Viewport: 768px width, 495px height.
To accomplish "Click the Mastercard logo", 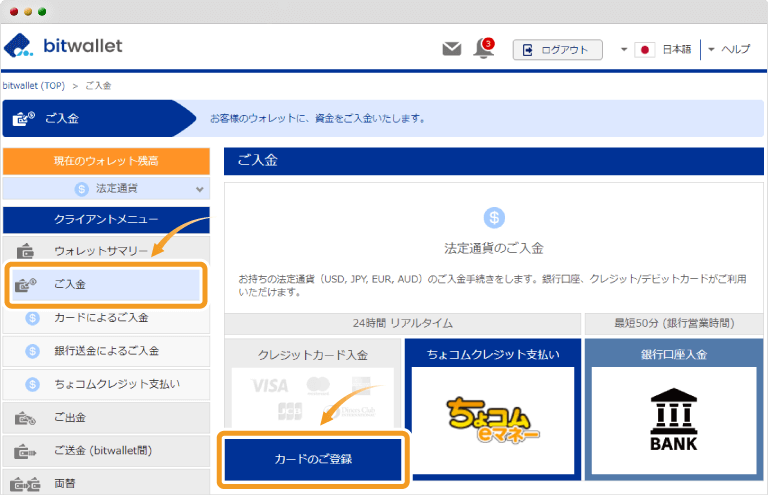I will point(318,386).
